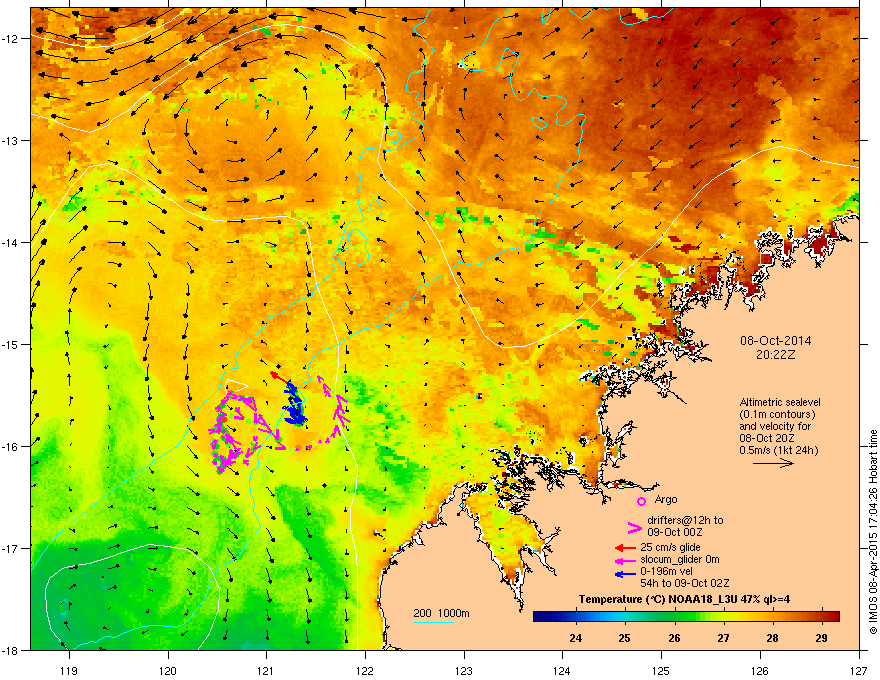Image resolution: width=880 pixels, height=680 pixels.
Task: Click the time label 20:22Z
Action: [775, 355]
